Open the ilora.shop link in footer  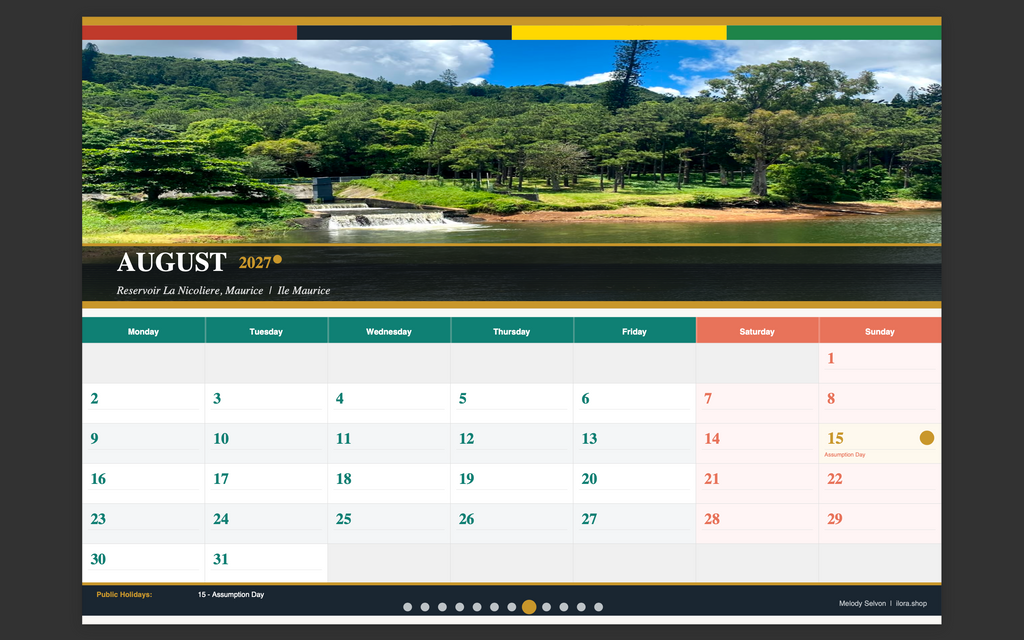click(911, 603)
